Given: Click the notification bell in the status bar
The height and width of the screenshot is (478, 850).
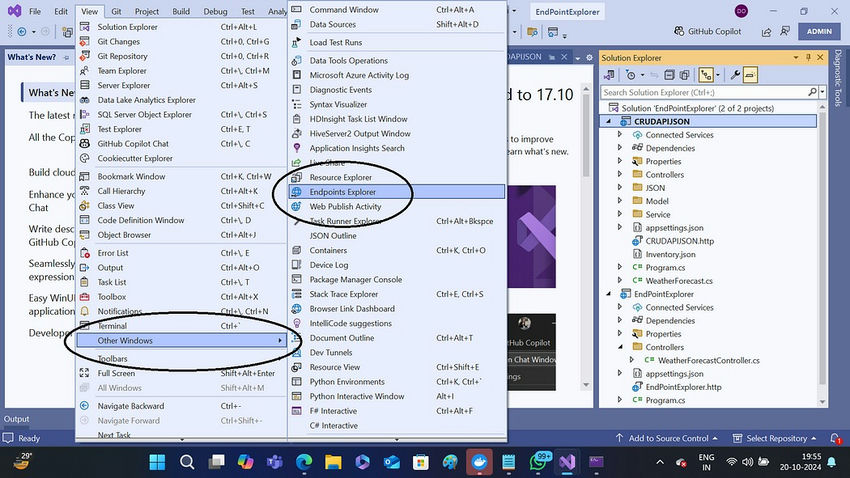Looking at the screenshot, I should point(835,438).
